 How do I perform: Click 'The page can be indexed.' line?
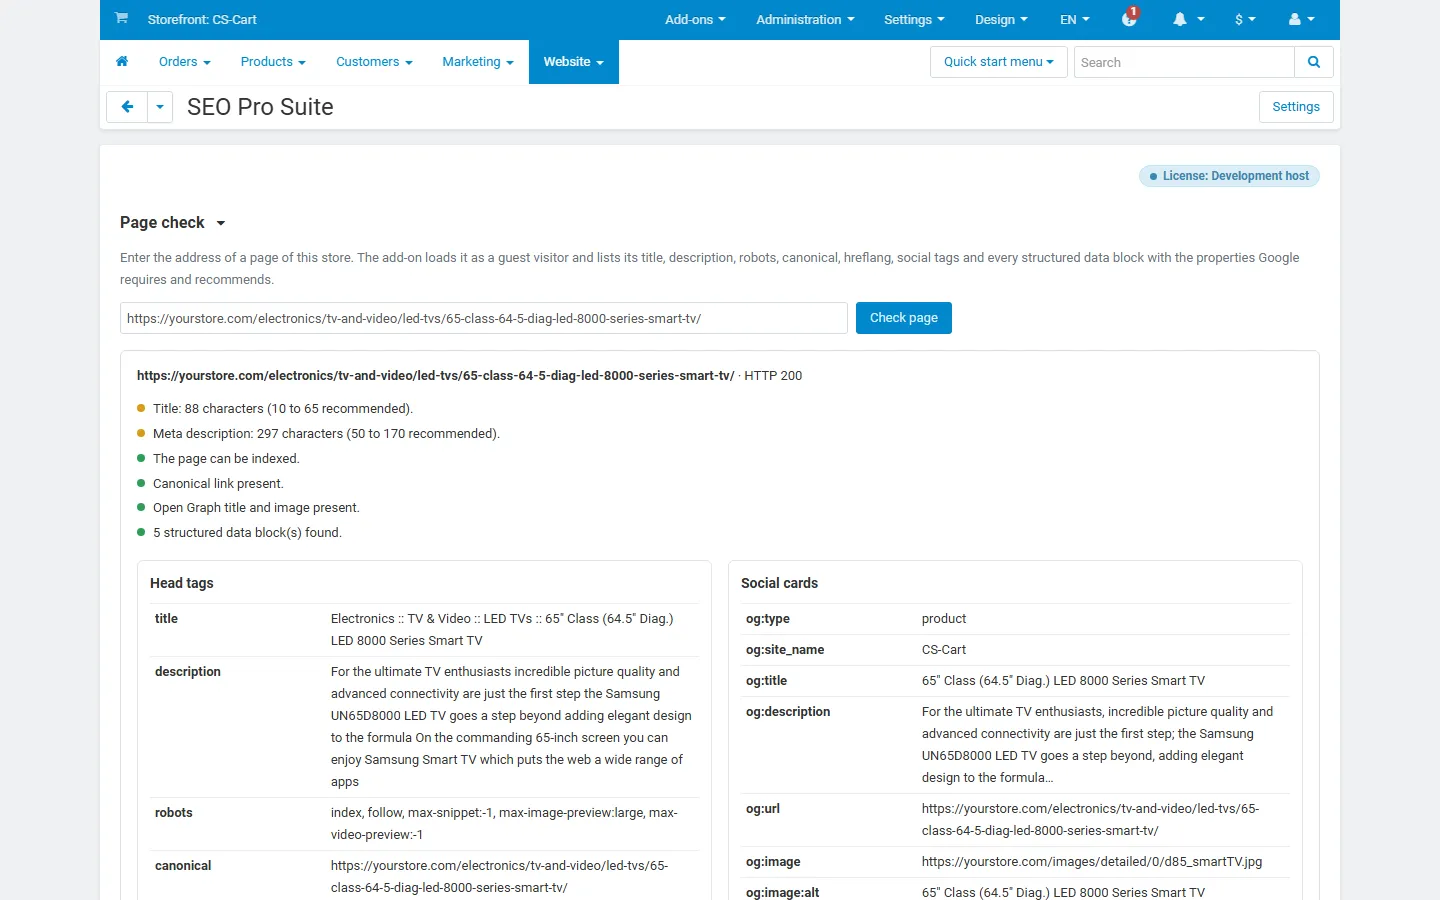[226, 459]
